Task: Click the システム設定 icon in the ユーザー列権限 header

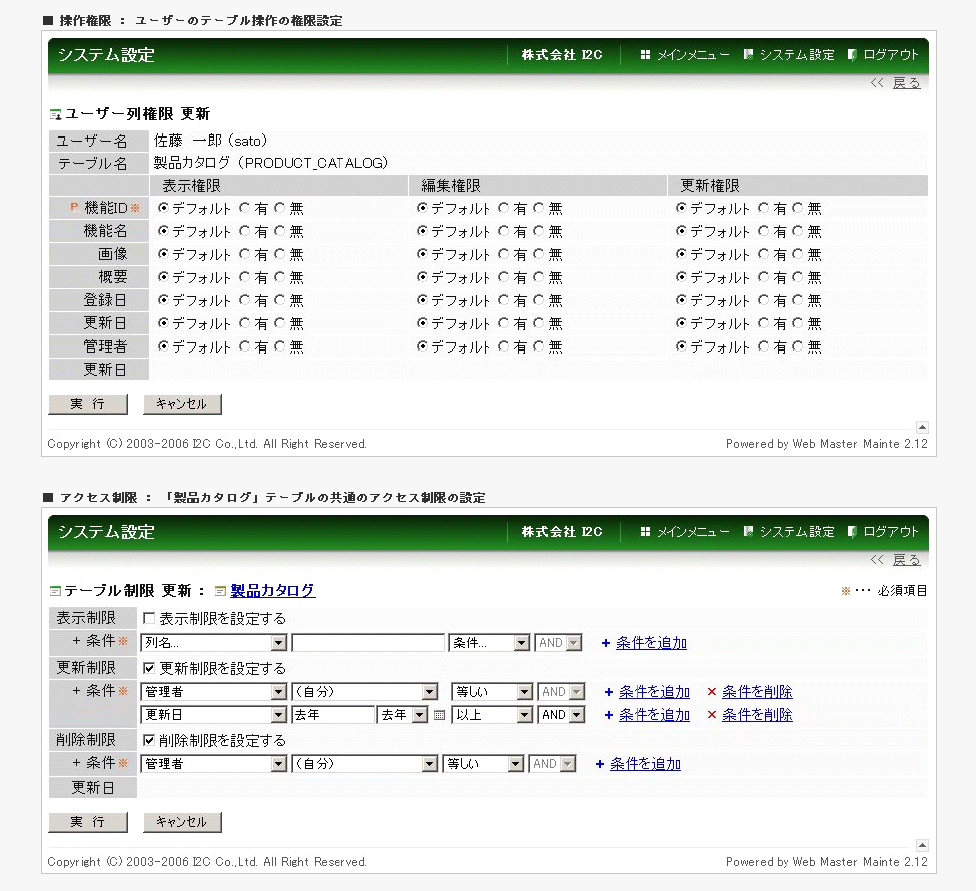Action: [748, 55]
